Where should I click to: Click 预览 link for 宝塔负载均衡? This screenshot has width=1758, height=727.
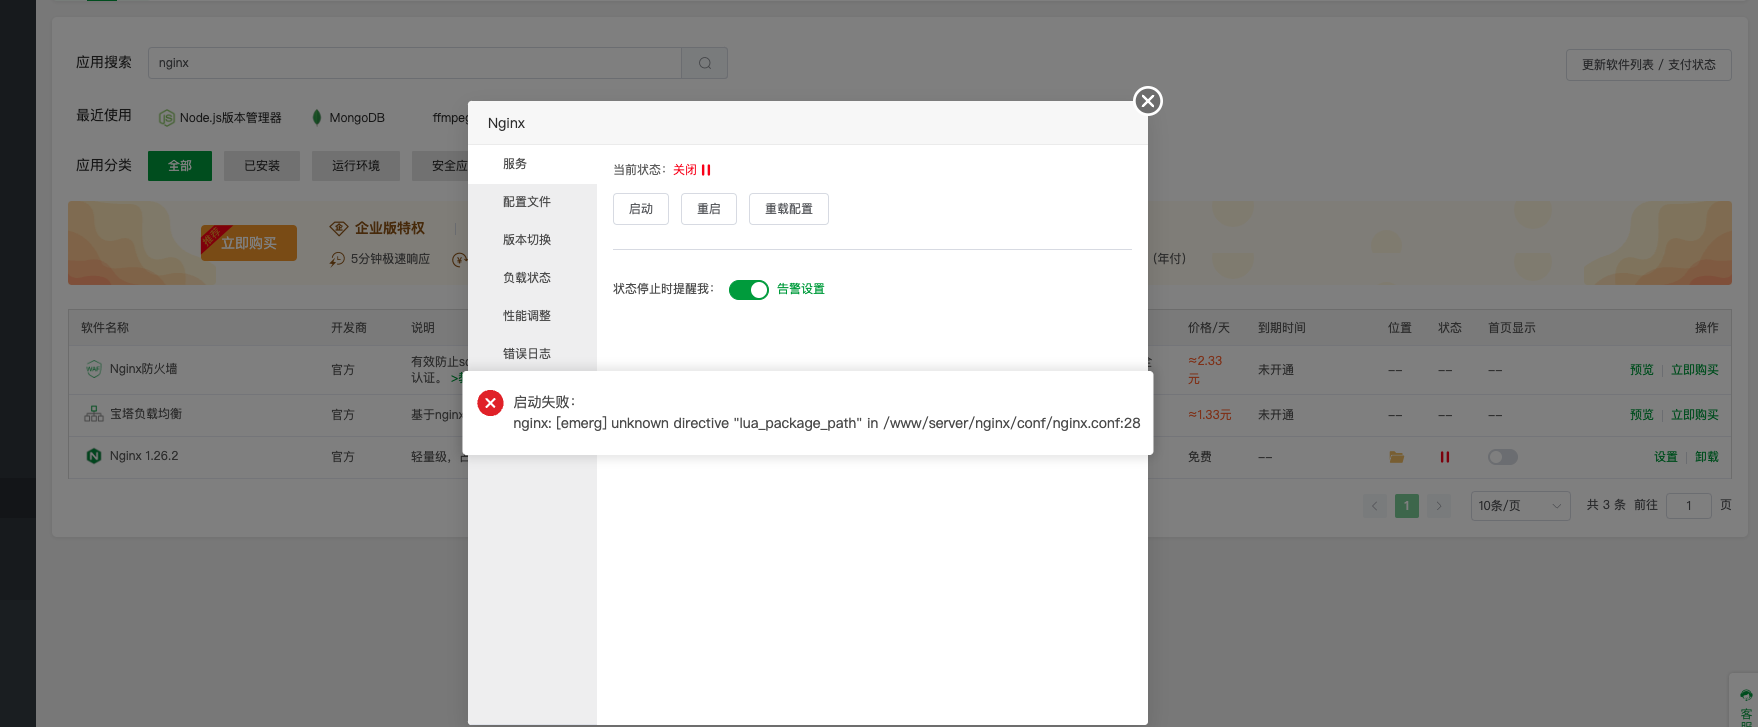tap(1642, 415)
